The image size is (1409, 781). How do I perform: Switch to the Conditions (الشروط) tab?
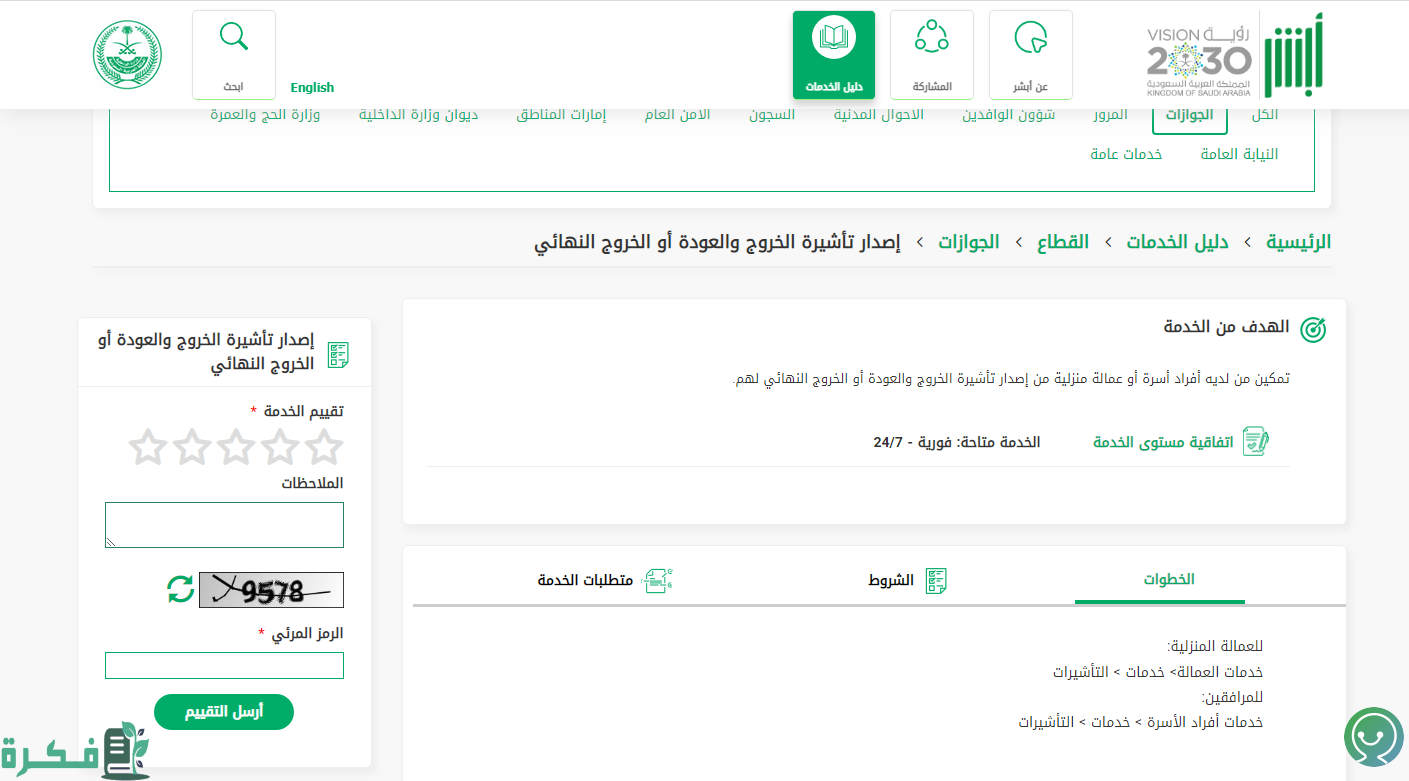906,580
